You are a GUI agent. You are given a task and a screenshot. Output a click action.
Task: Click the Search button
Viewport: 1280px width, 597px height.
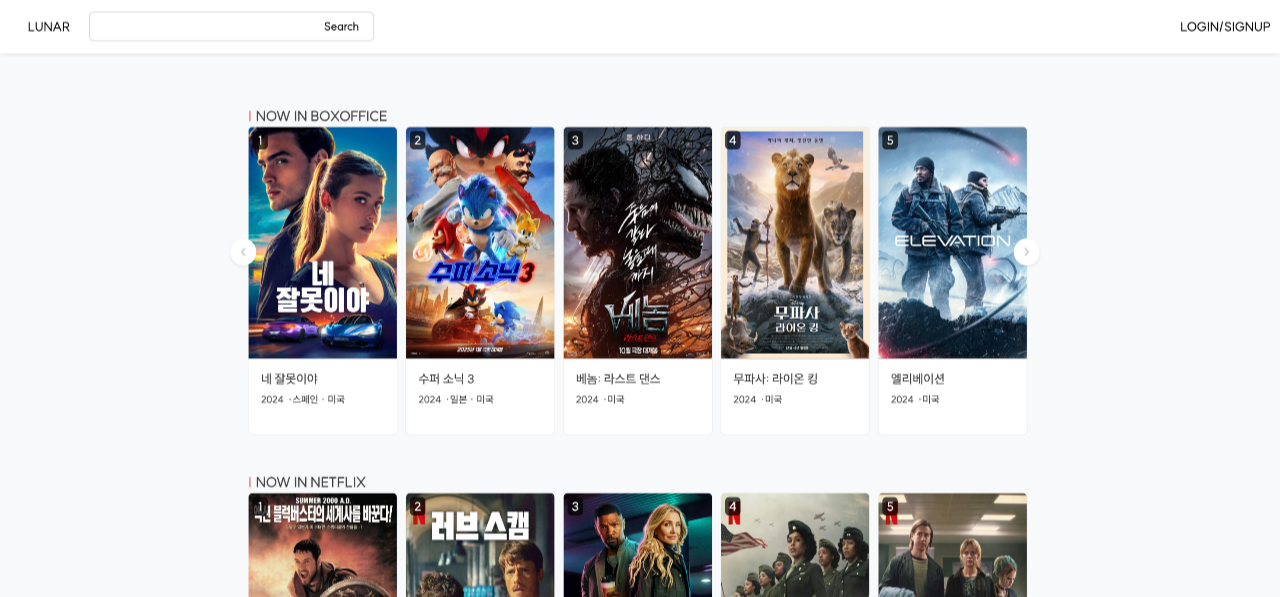click(x=341, y=27)
